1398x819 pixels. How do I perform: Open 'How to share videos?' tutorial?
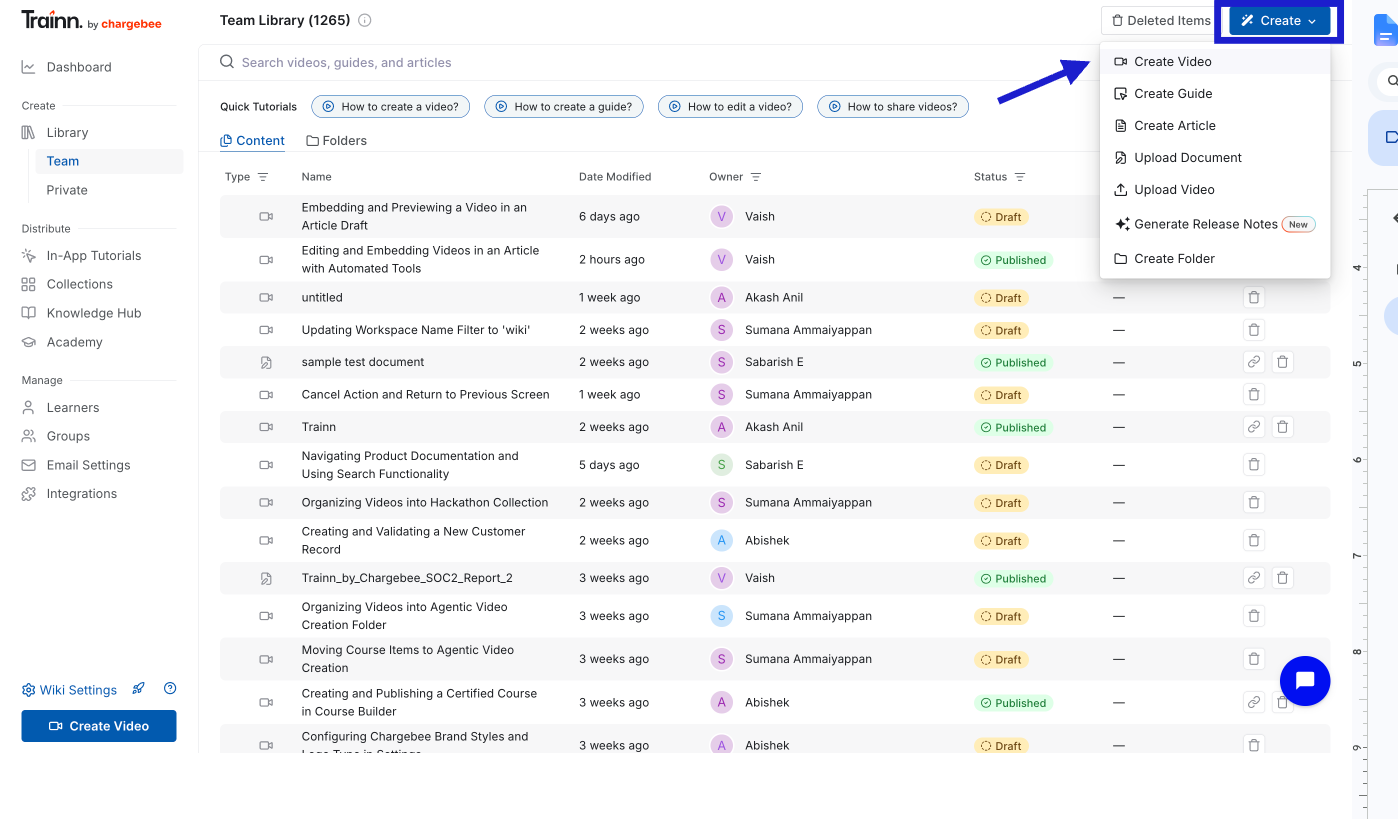click(893, 106)
